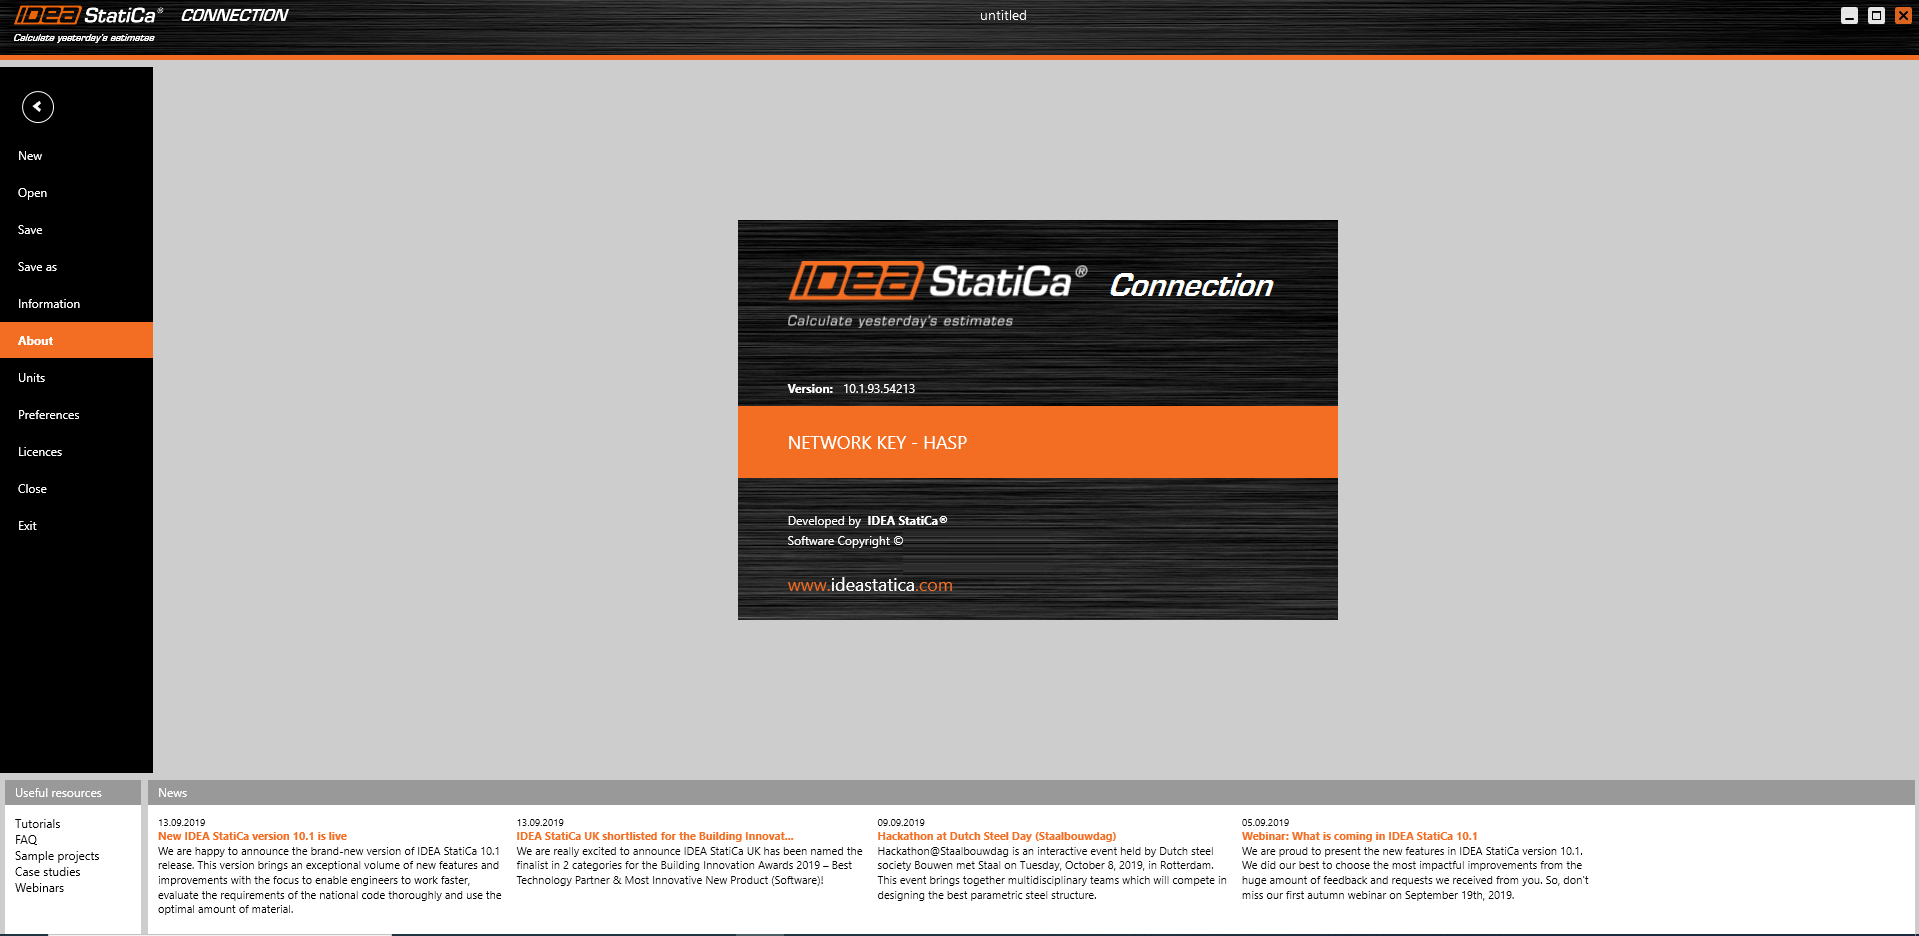Minimize the application window
This screenshot has height=936, width=1919.
tap(1849, 16)
